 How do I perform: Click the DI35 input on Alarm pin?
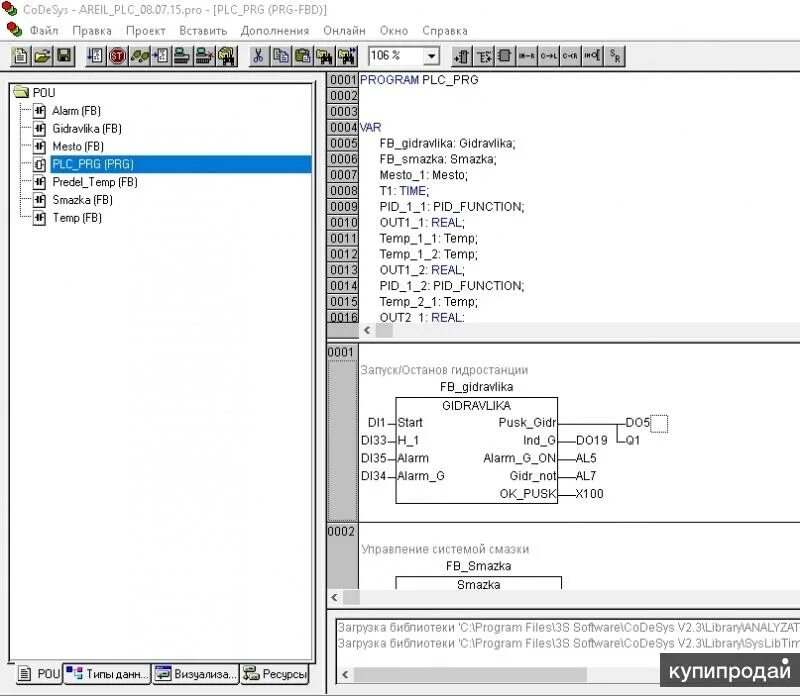point(373,458)
